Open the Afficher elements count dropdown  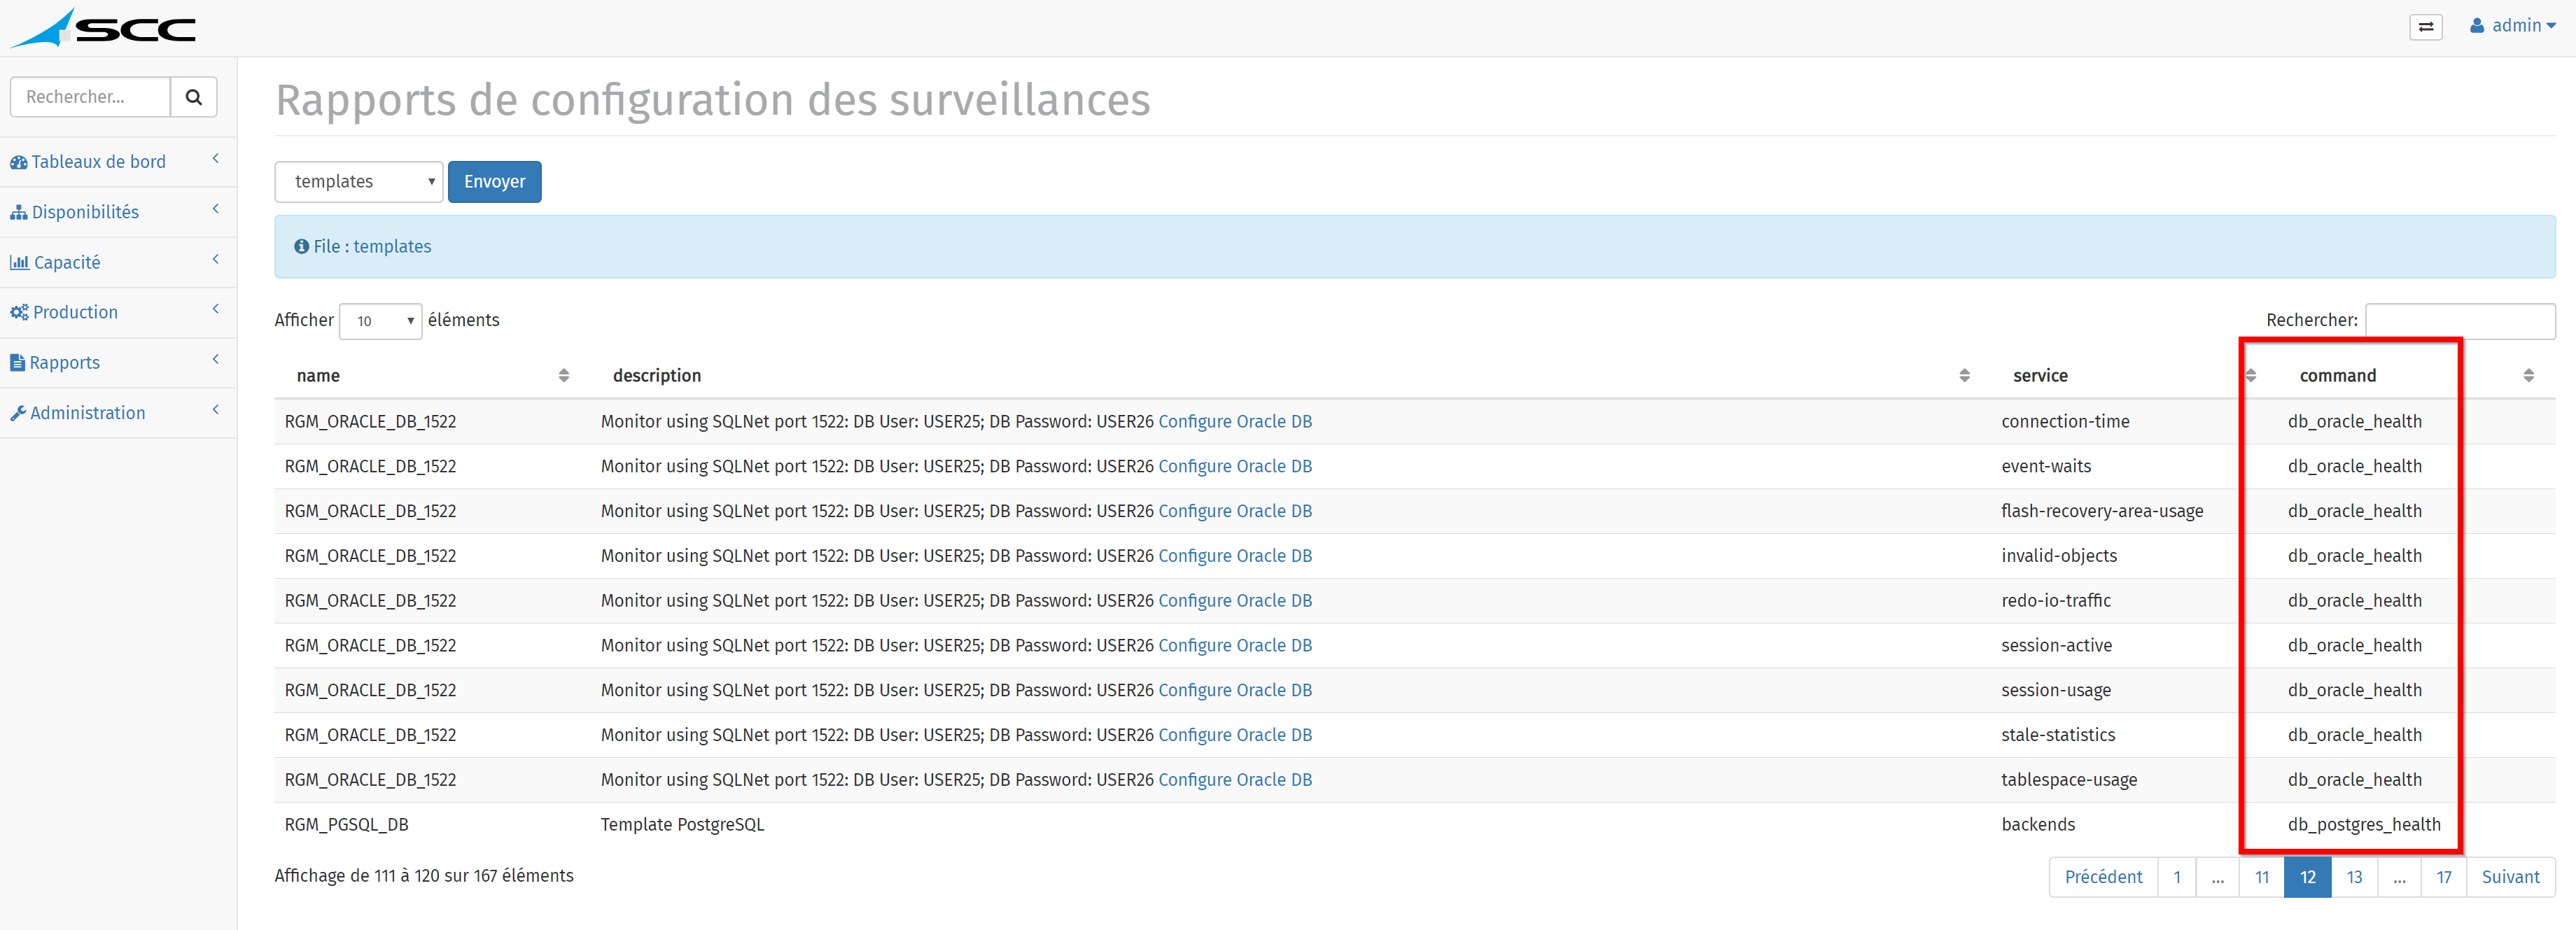381,321
